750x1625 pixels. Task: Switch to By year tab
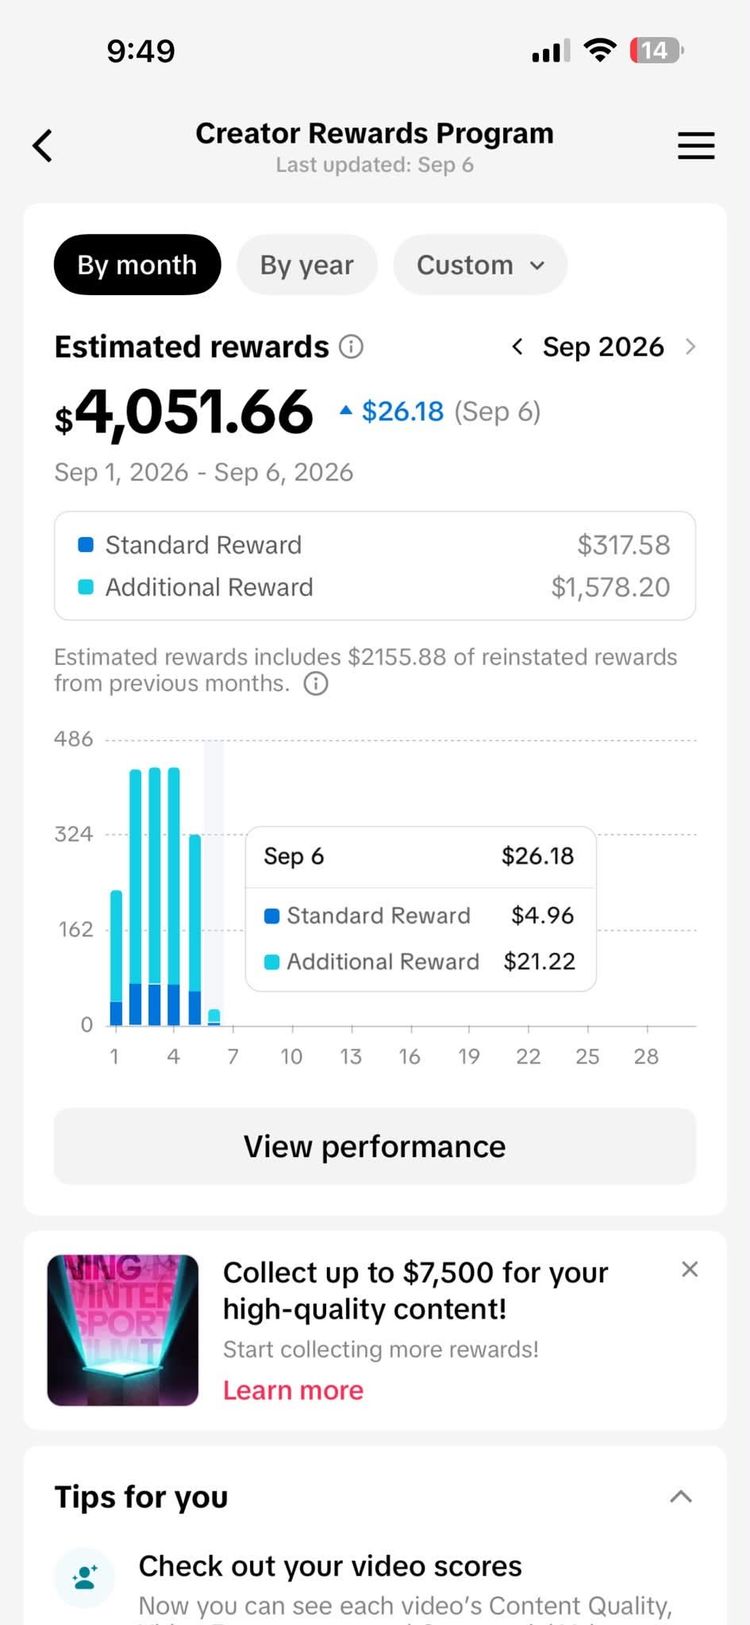tap(307, 265)
